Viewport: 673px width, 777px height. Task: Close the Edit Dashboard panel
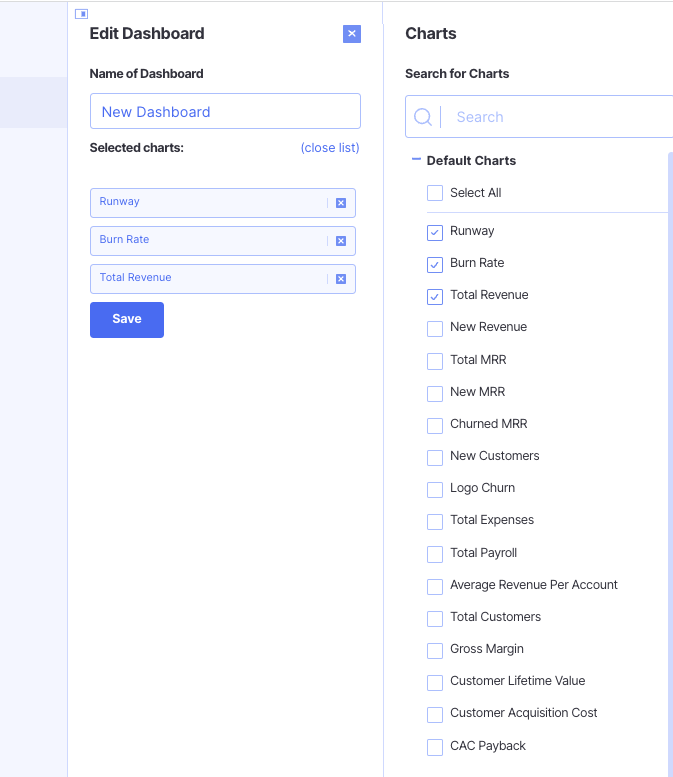point(352,34)
